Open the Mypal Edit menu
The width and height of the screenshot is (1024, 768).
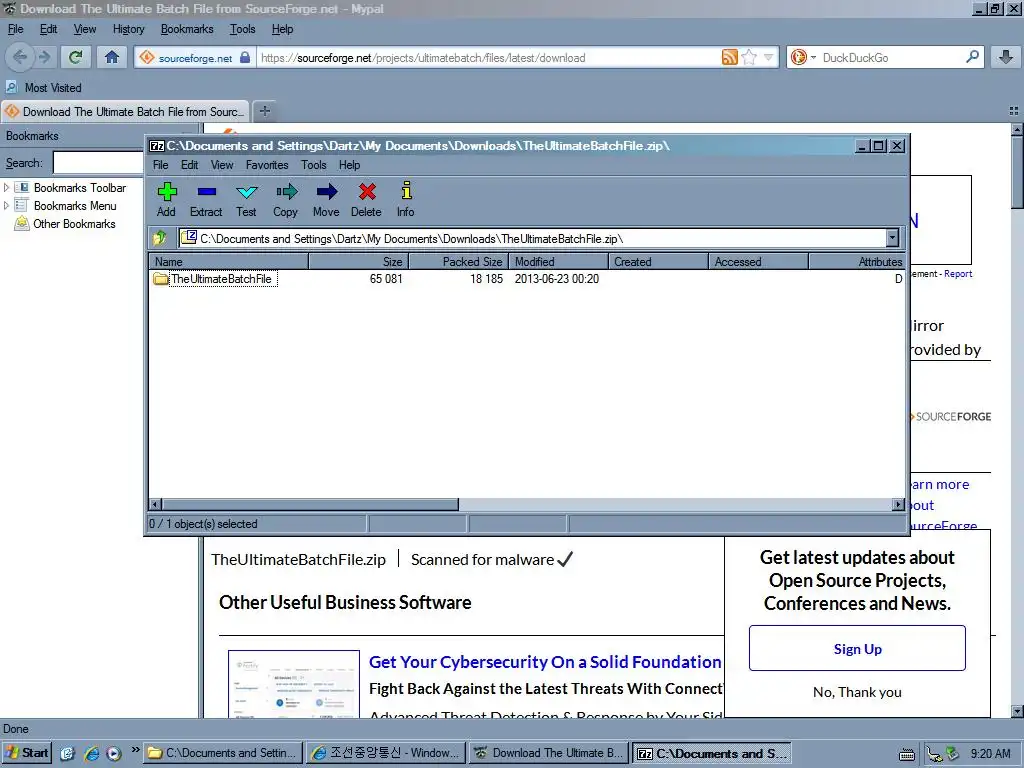coord(48,29)
